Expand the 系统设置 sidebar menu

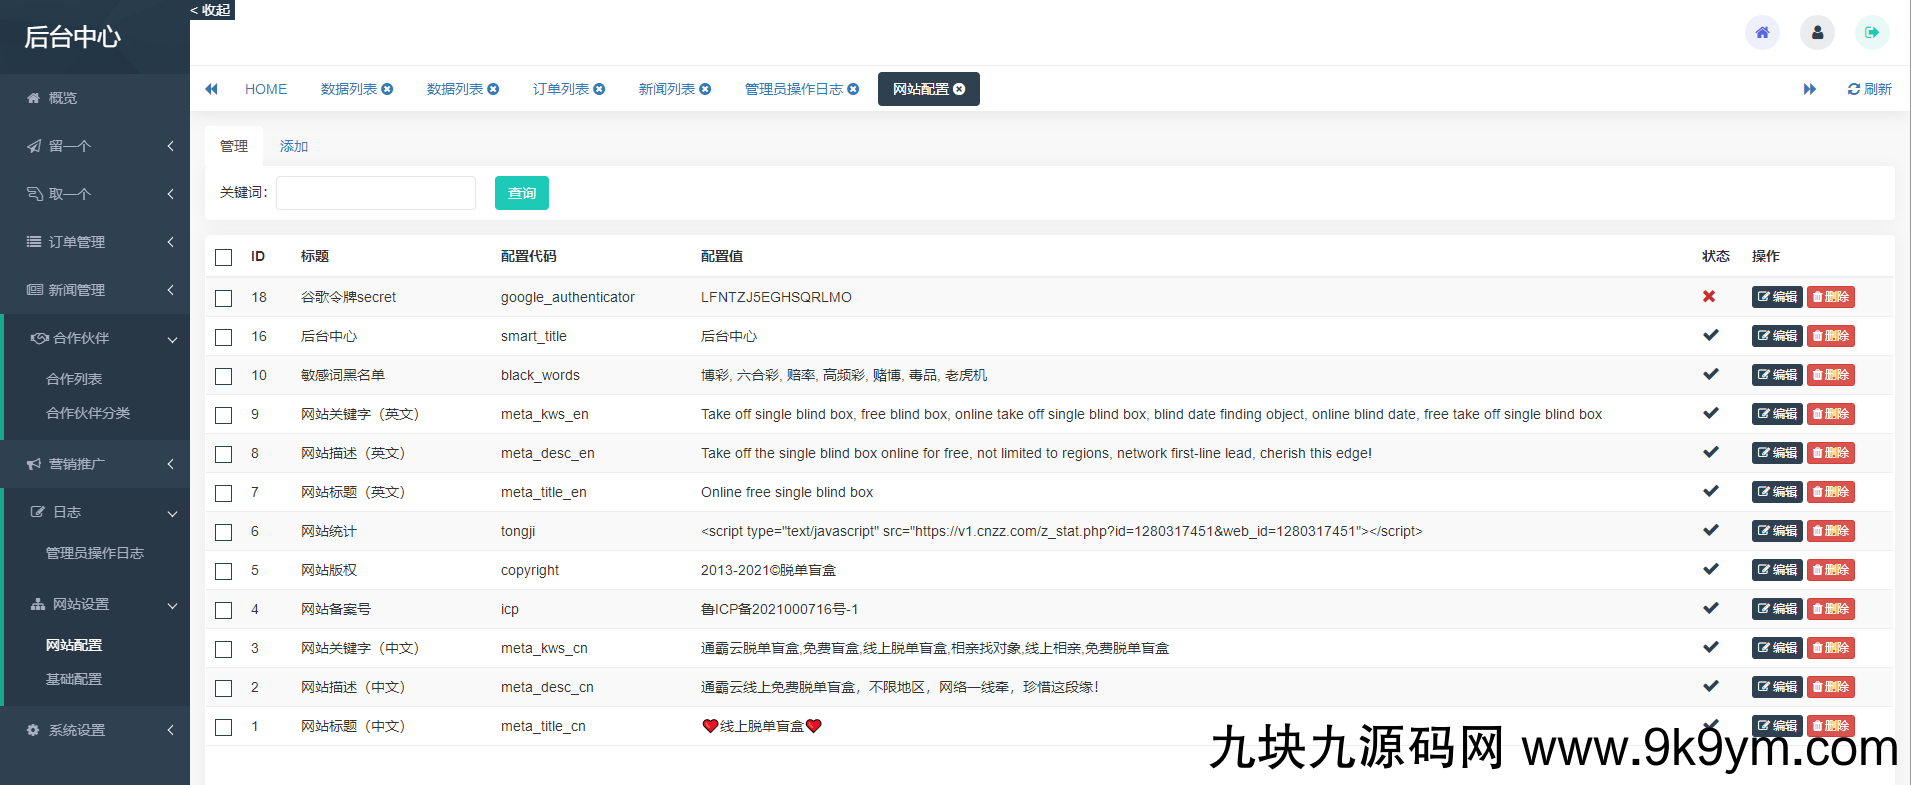pyautogui.click(x=95, y=730)
